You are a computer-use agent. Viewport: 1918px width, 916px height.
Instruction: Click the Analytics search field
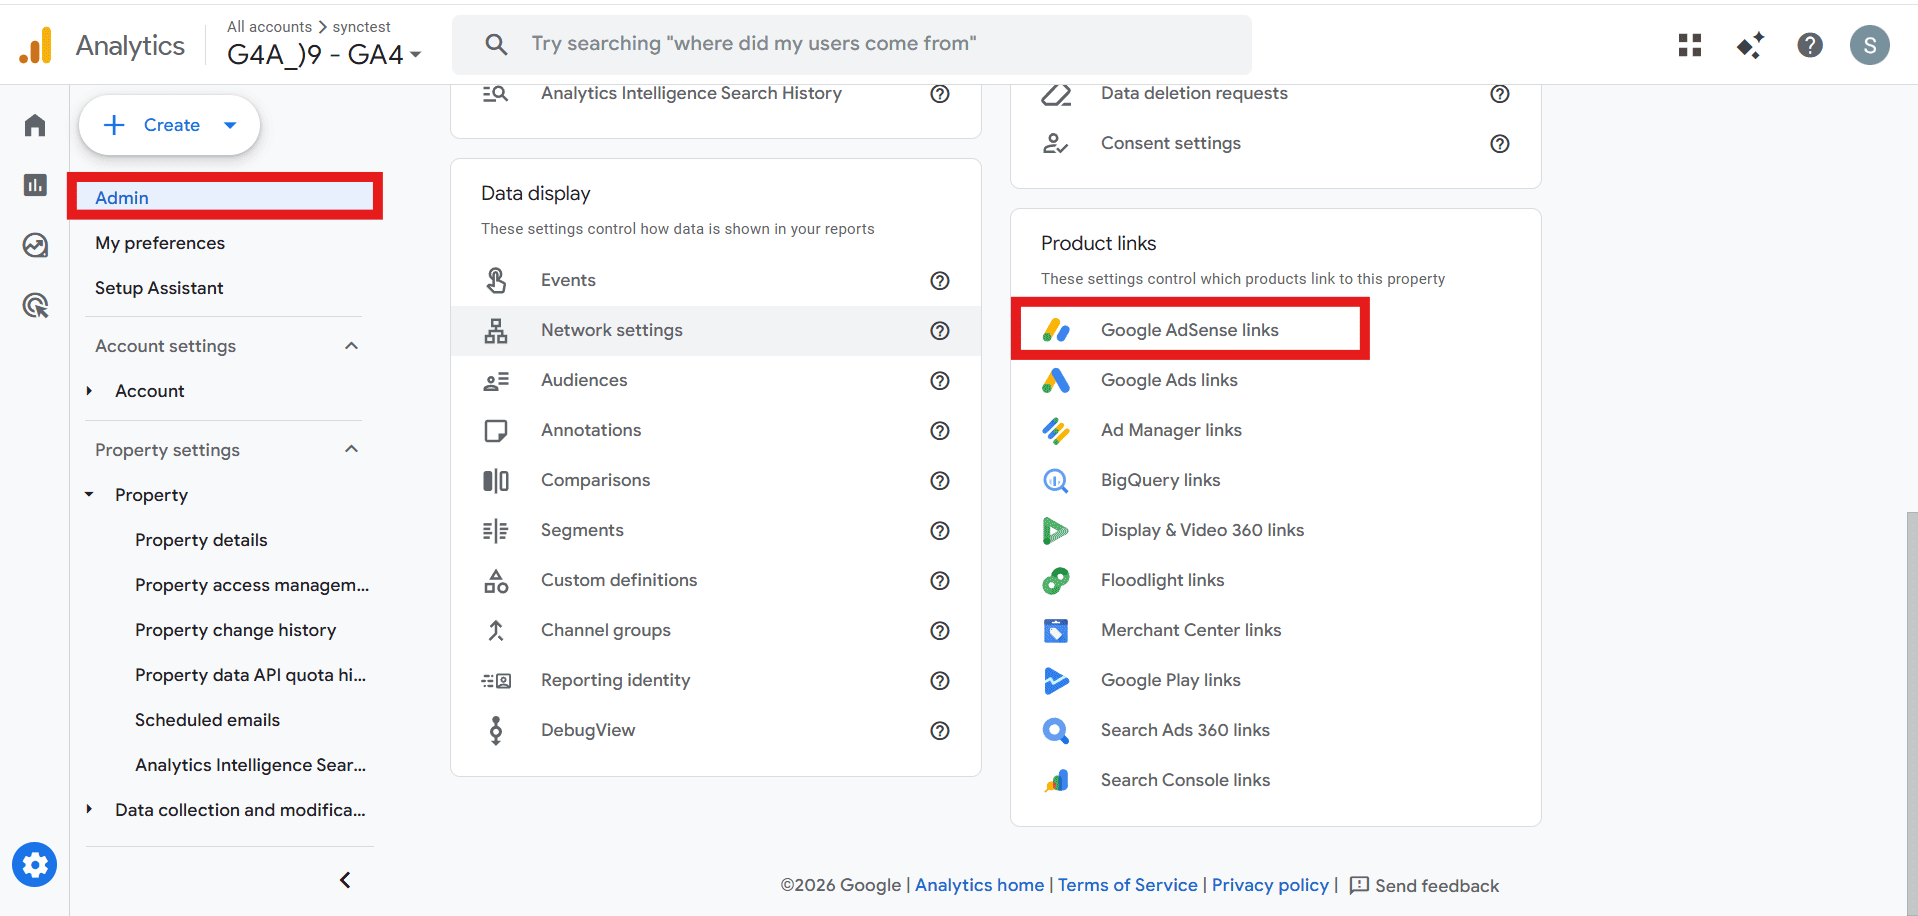click(852, 44)
